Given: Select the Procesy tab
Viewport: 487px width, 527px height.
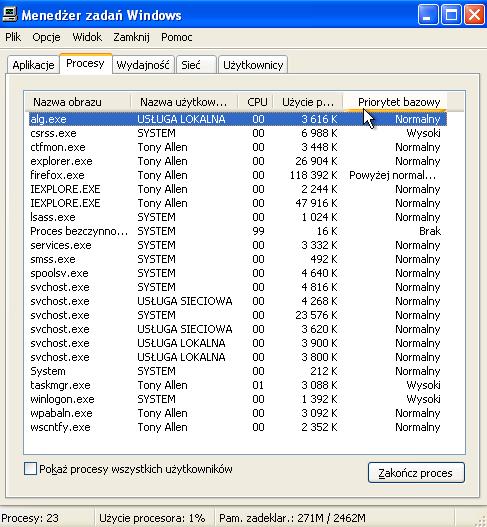Looking at the screenshot, I should [x=85, y=63].
